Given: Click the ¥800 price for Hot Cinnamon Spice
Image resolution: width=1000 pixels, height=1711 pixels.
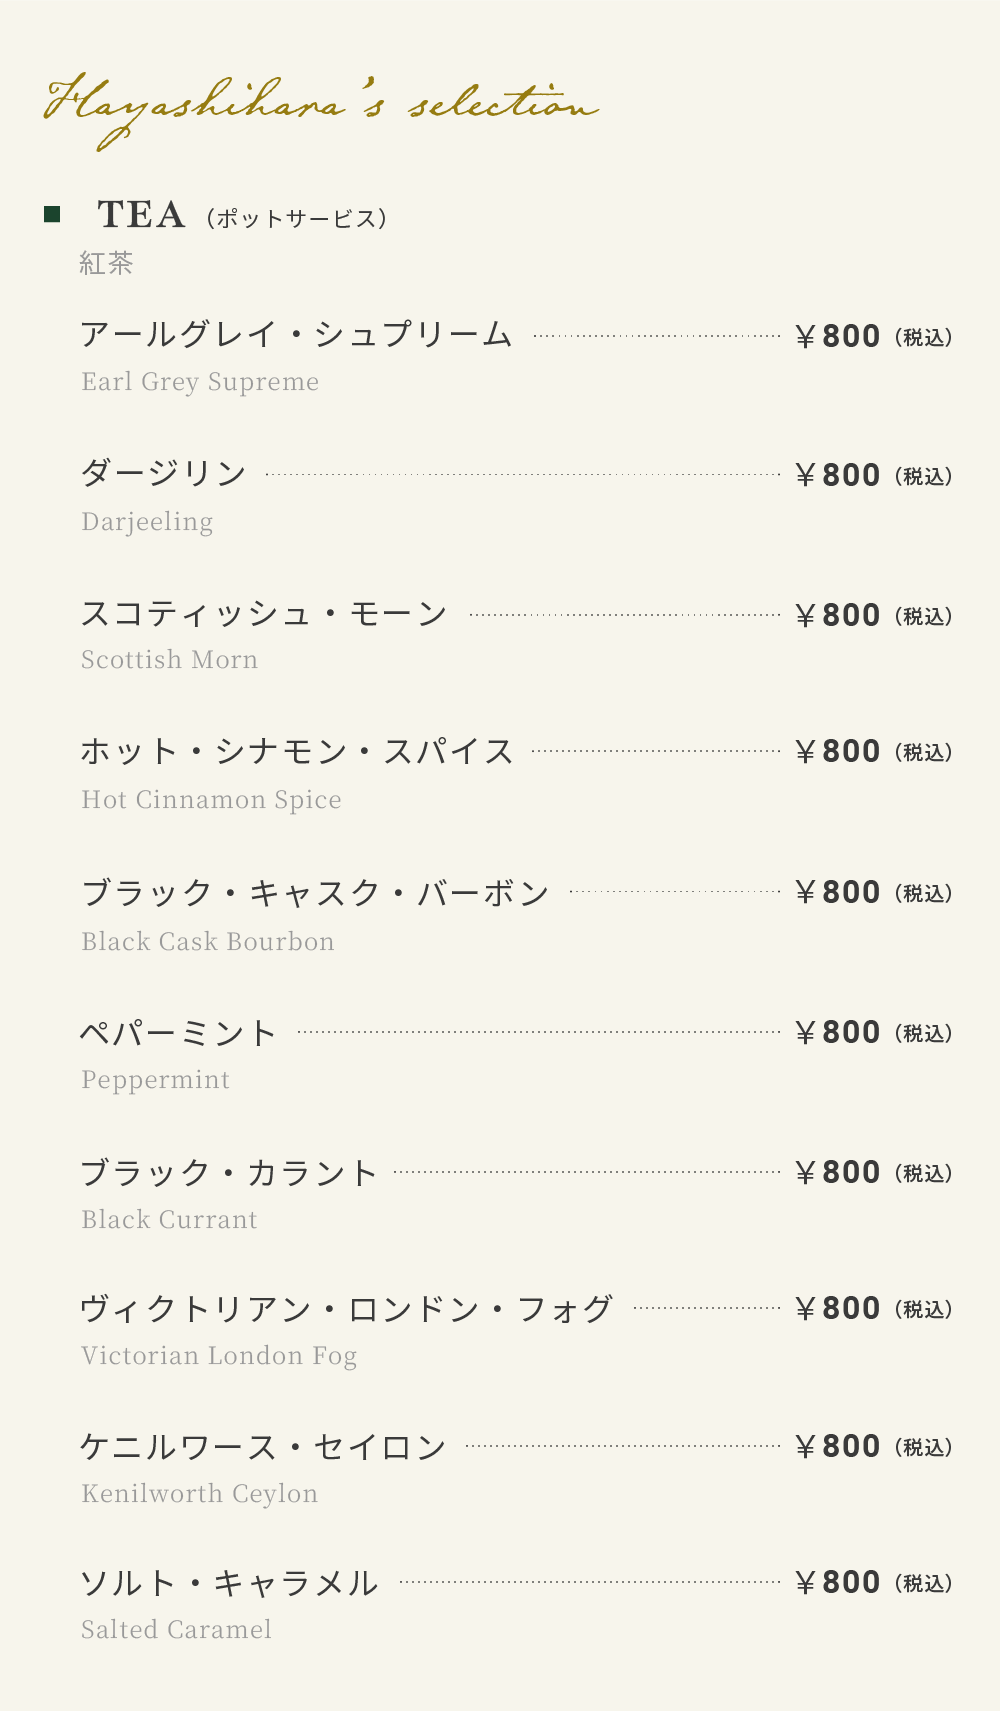Looking at the screenshot, I should point(838,751).
